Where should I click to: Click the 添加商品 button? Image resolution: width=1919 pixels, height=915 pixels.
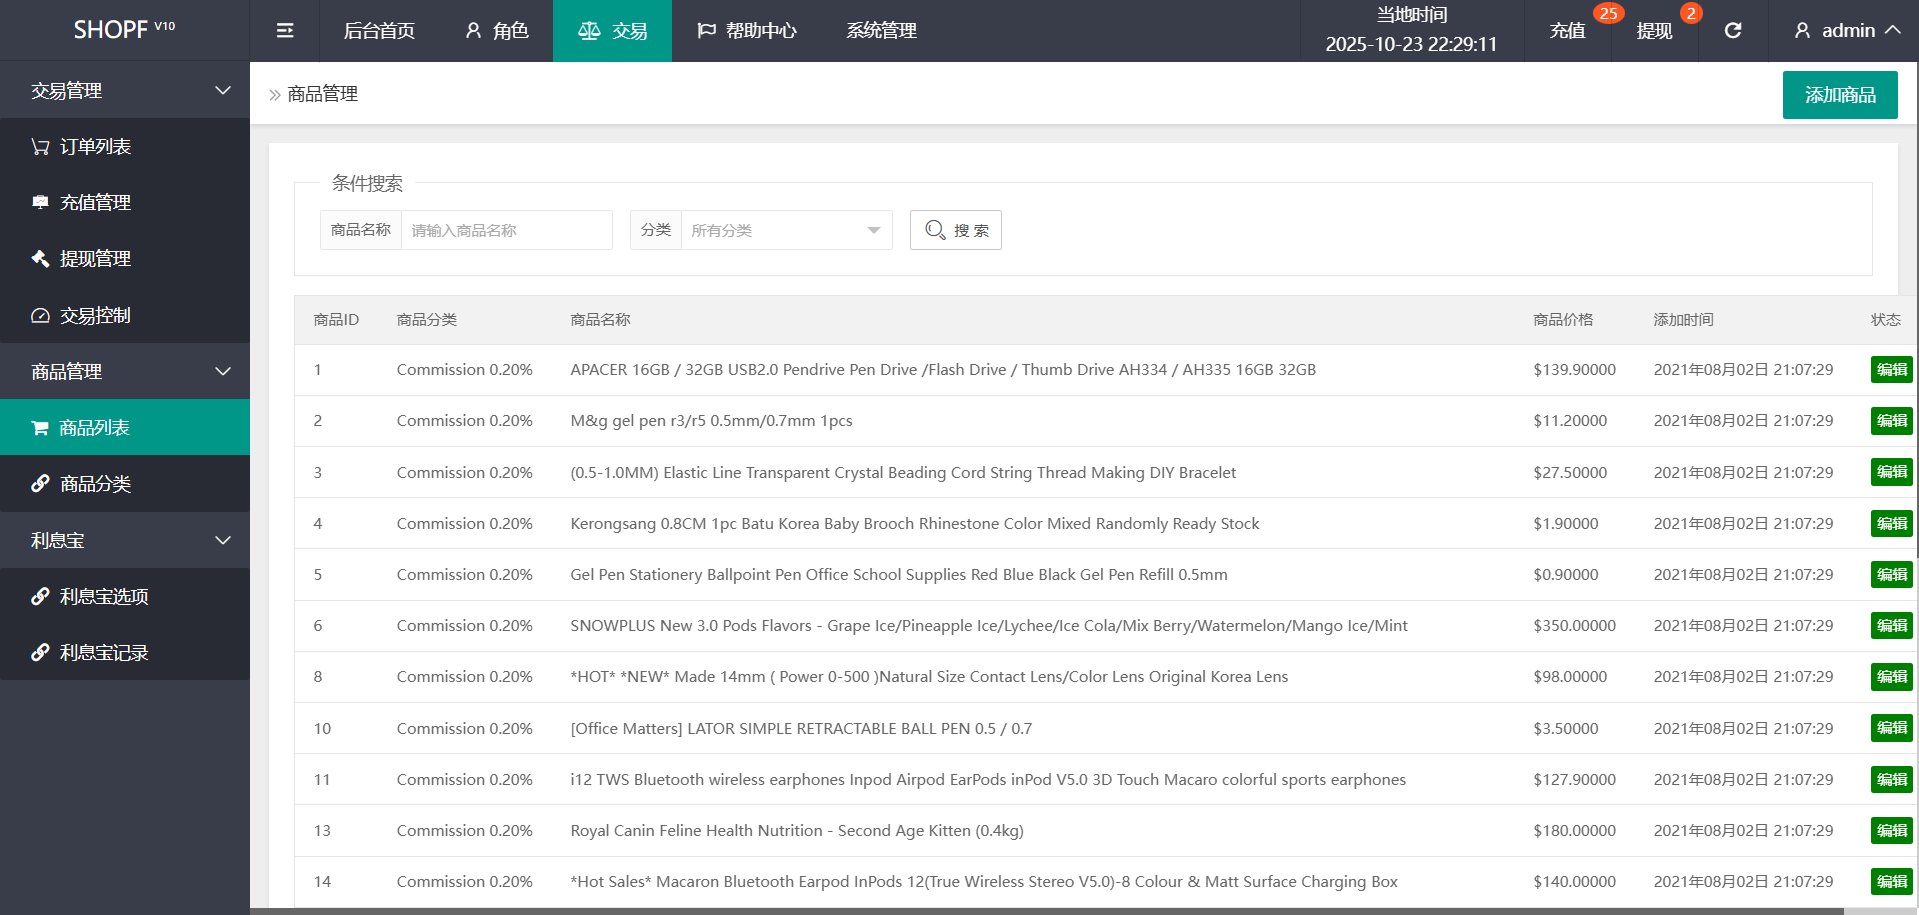pos(1839,95)
